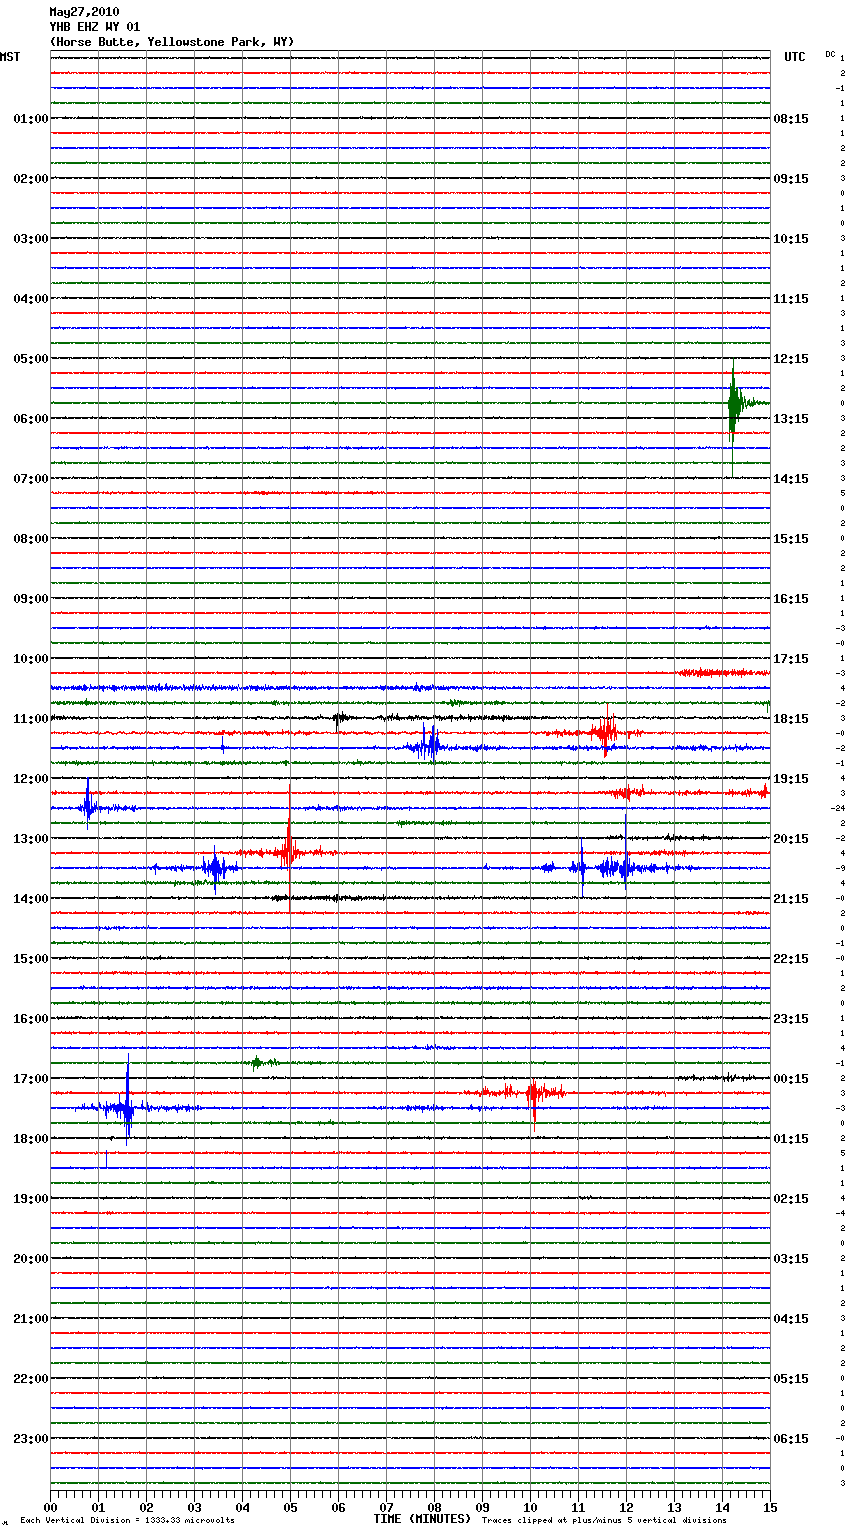Click the 10:15 UTC time label
Viewport: 850px width, 1534px height.
tap(791, 239)
